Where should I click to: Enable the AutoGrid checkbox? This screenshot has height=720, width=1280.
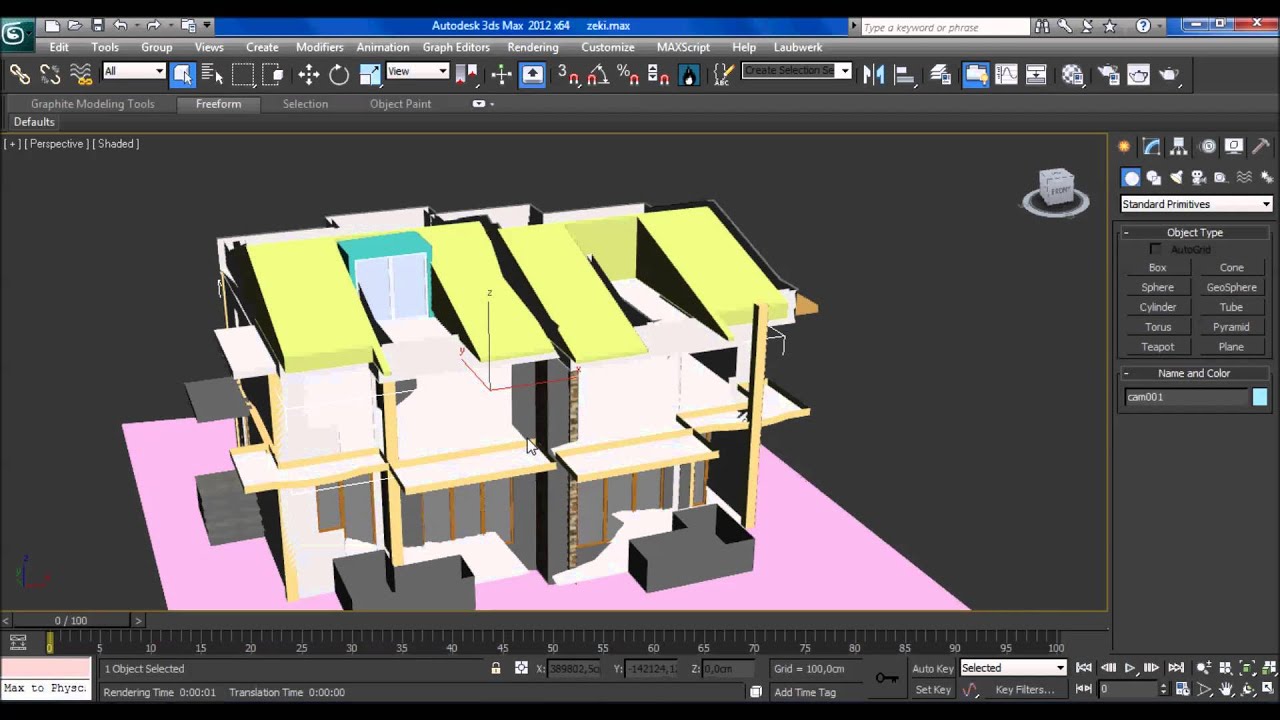(x=1156, y=249)
